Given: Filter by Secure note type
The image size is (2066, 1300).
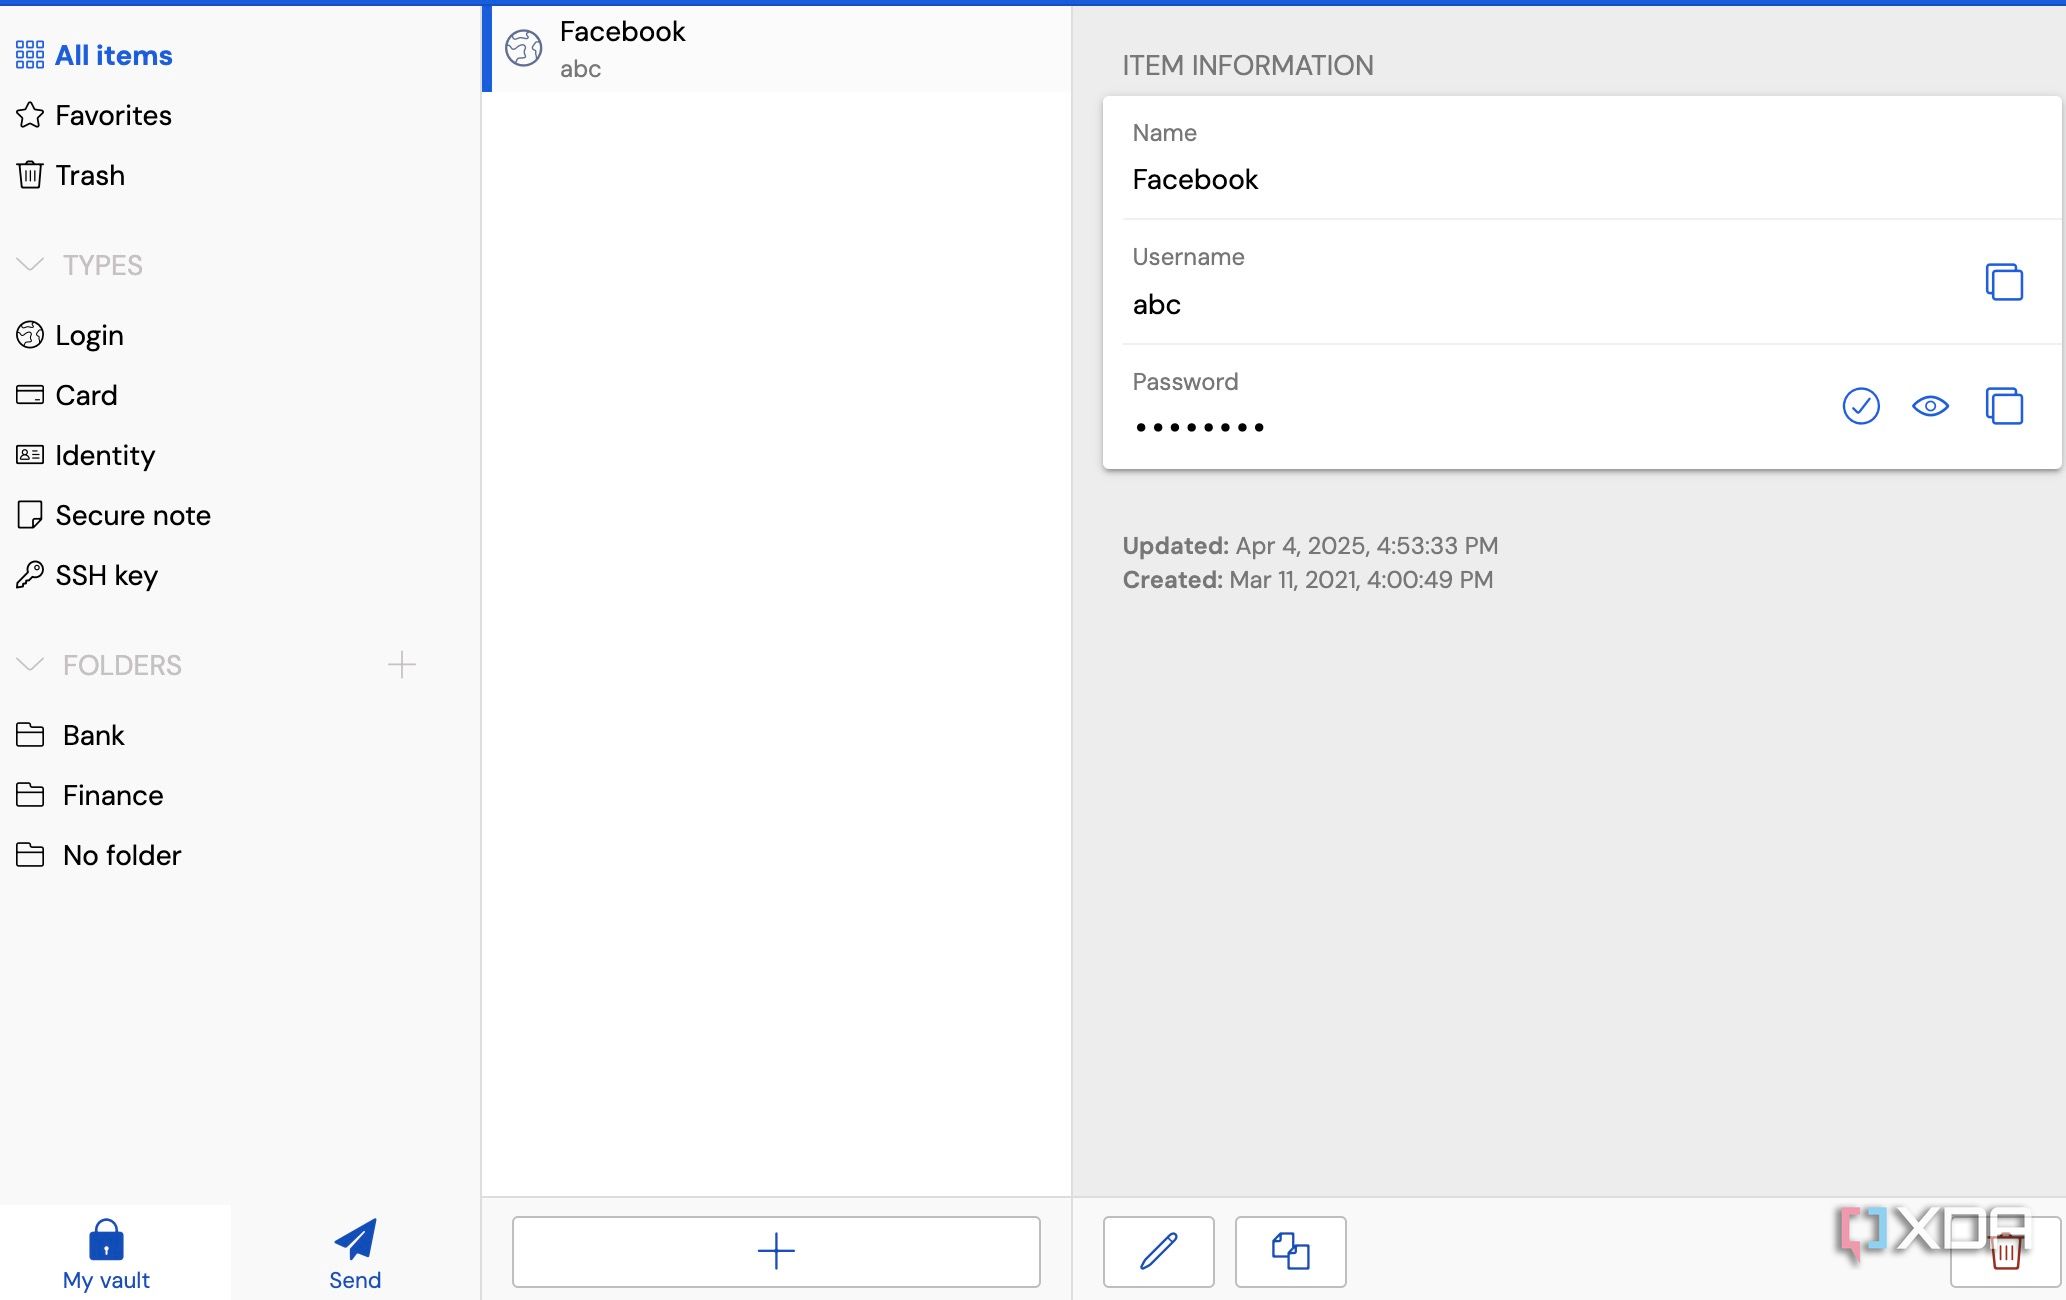Looking at the screenshot, I should tap(133, 515).
